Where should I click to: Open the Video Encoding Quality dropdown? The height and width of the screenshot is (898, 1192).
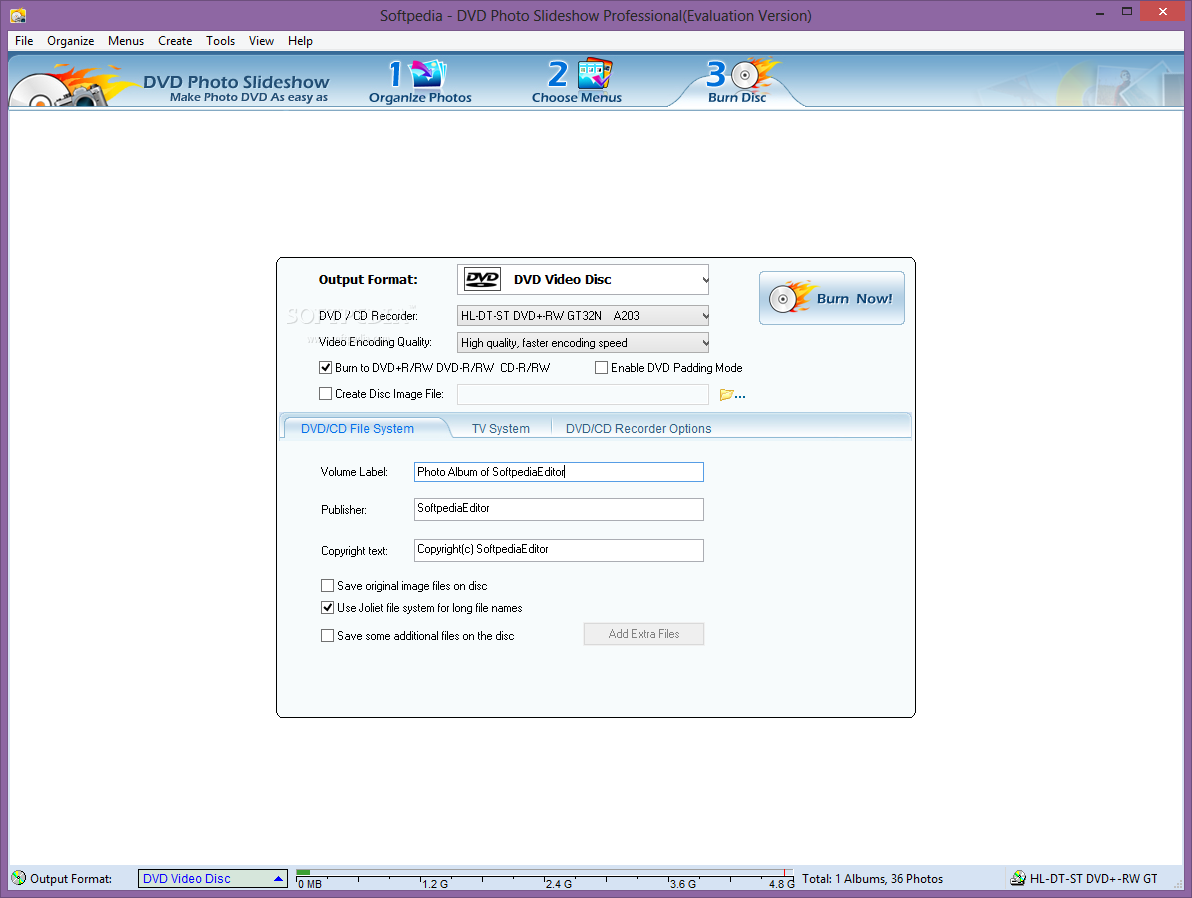(x=583, y=343)
